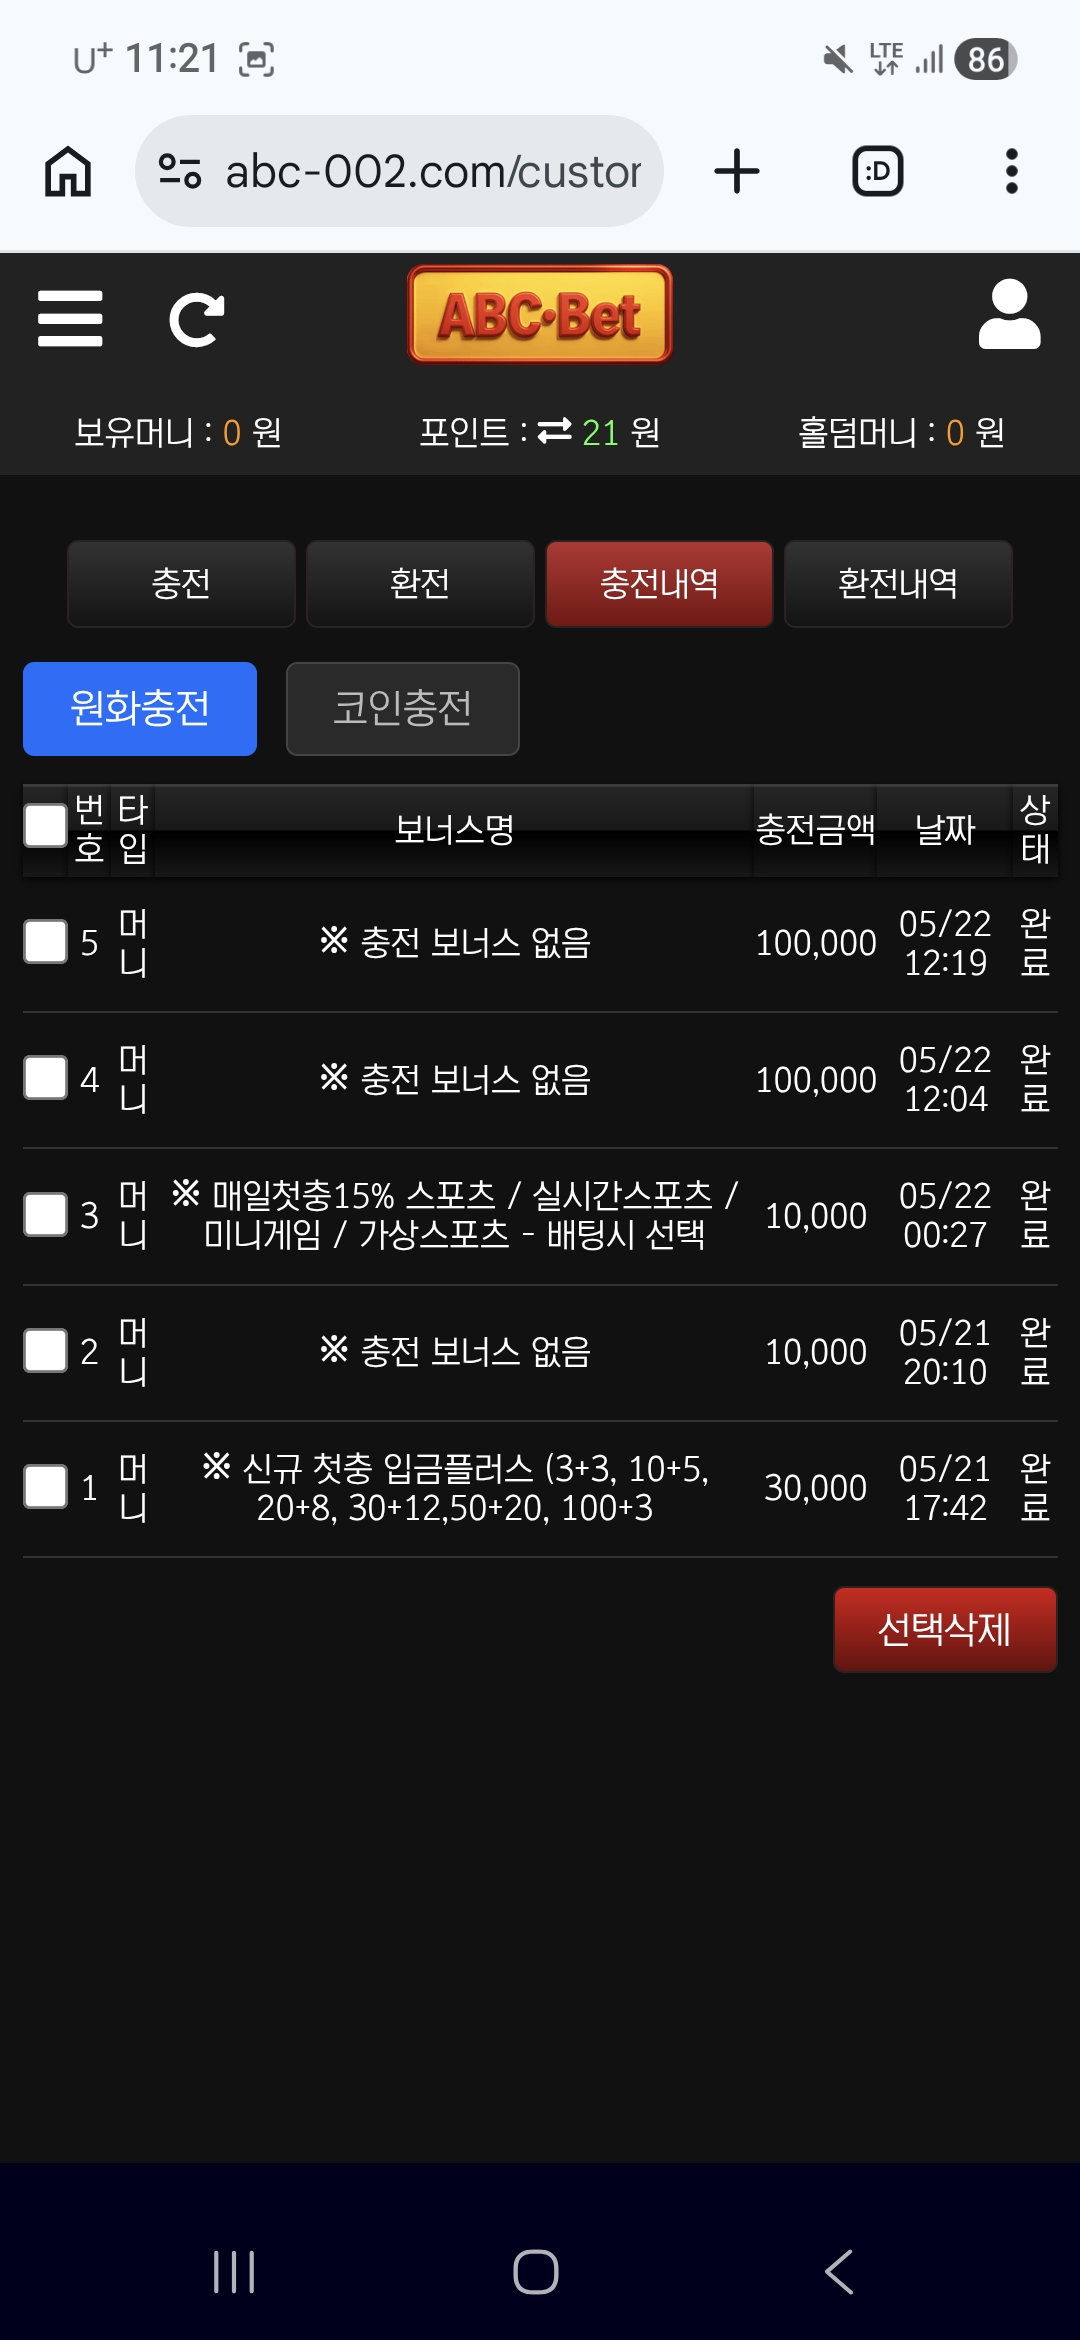Switch to the 충전 tab
The height and width of the screenshot is (2340, 1080).
pos(181,584)
